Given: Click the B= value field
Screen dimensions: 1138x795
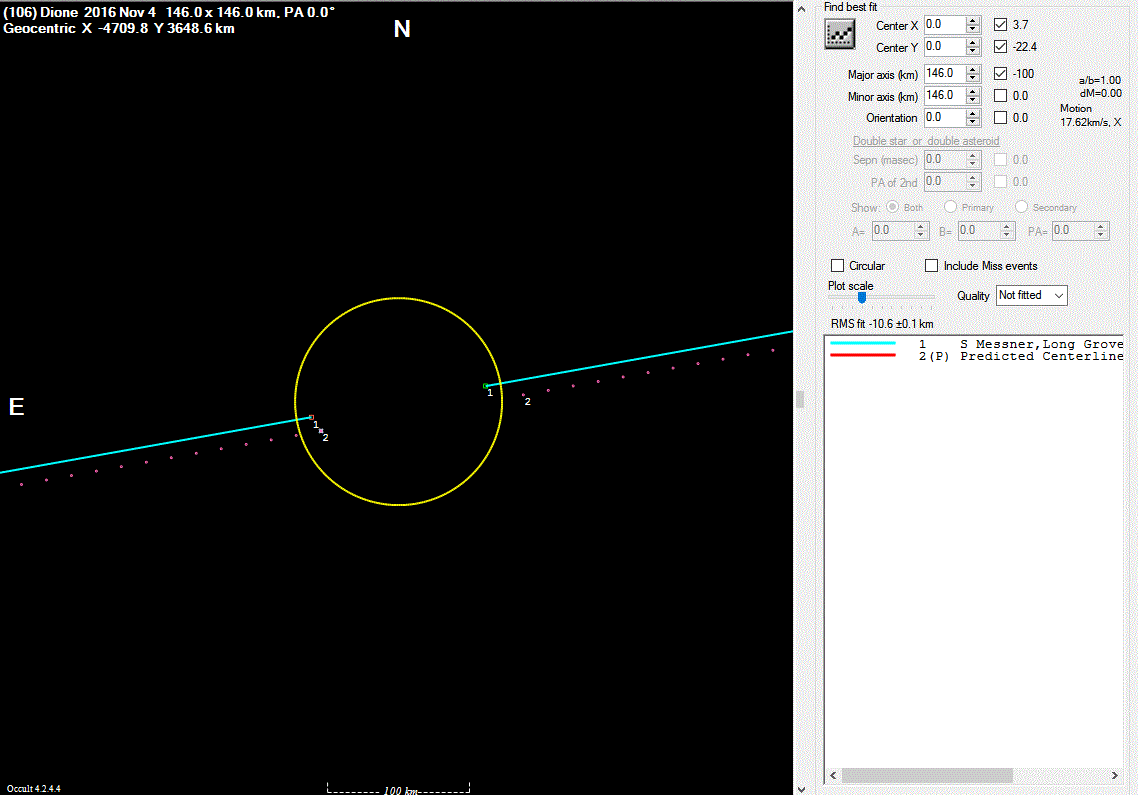Looking at the screenshot, I should point(979,231).
